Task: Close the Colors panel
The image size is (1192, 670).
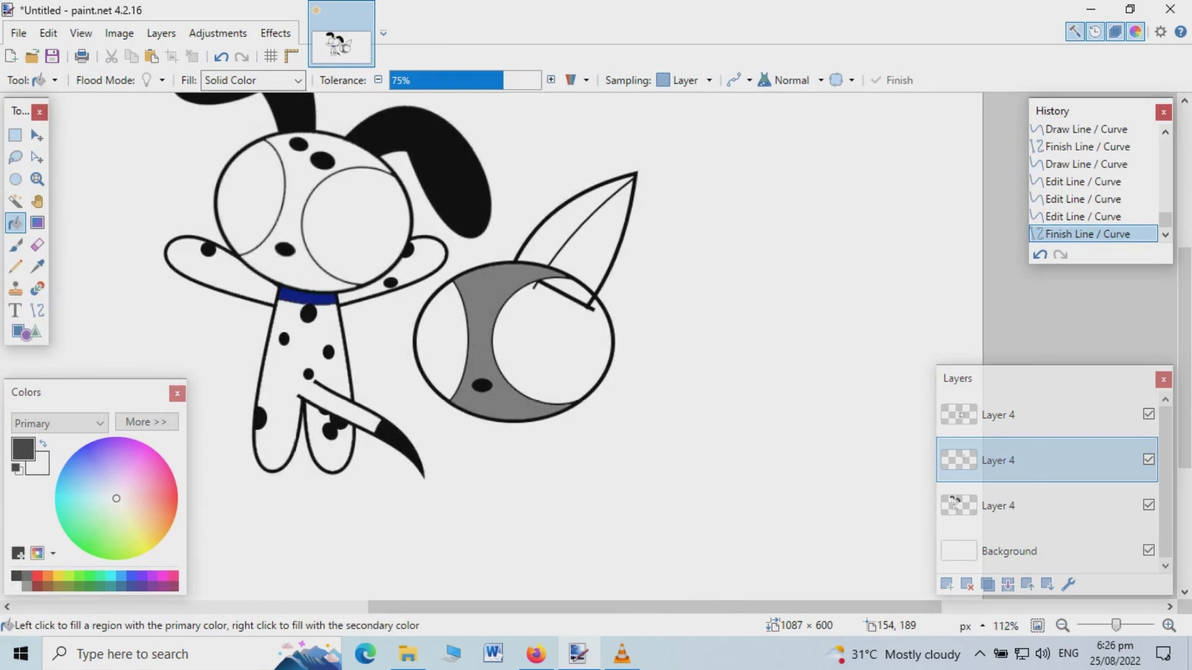Action: point(177,393)
